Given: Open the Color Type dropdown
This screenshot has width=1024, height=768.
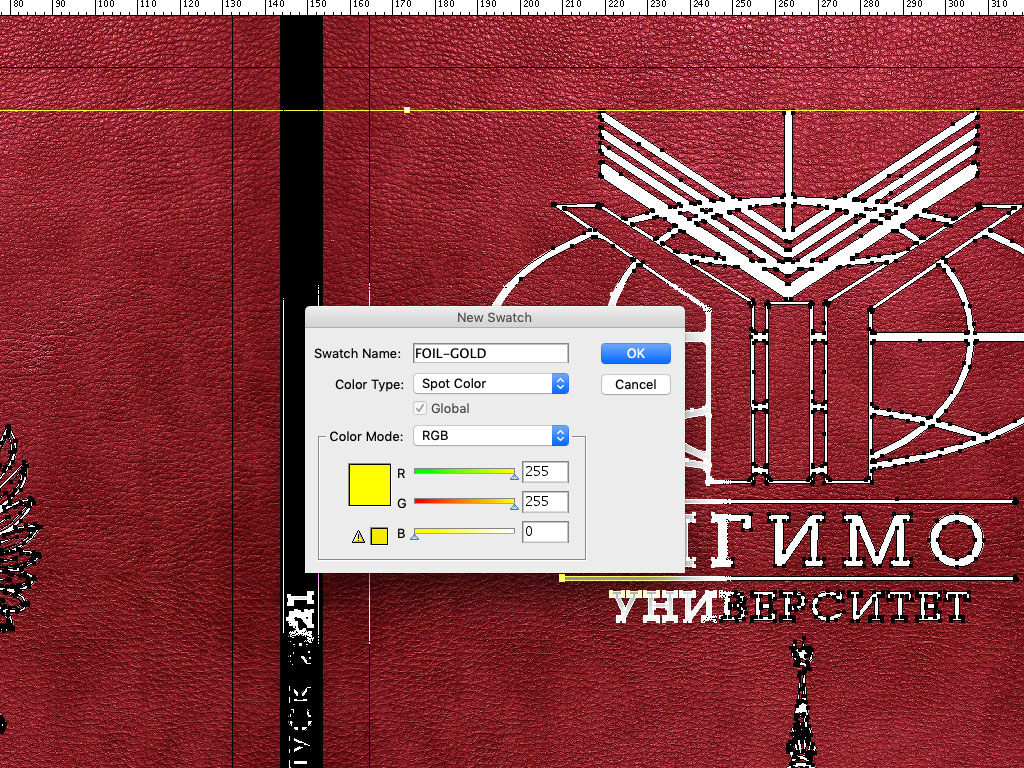Looking at the screenshot, I should (490, 383).
